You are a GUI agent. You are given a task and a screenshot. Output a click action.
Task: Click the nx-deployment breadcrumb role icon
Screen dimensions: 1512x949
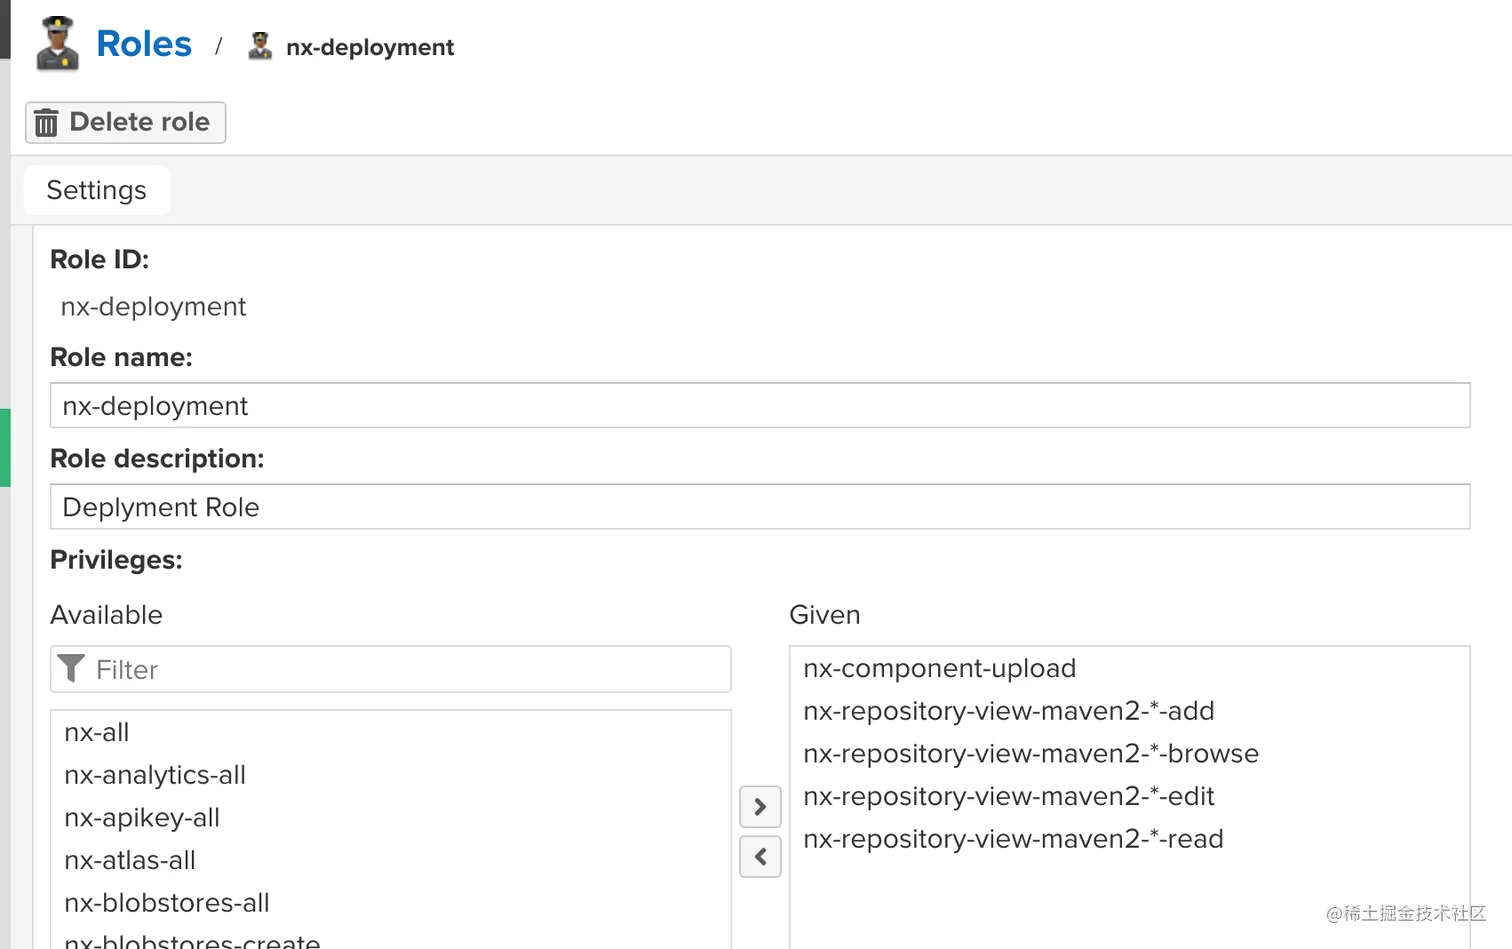click(260, 46)
